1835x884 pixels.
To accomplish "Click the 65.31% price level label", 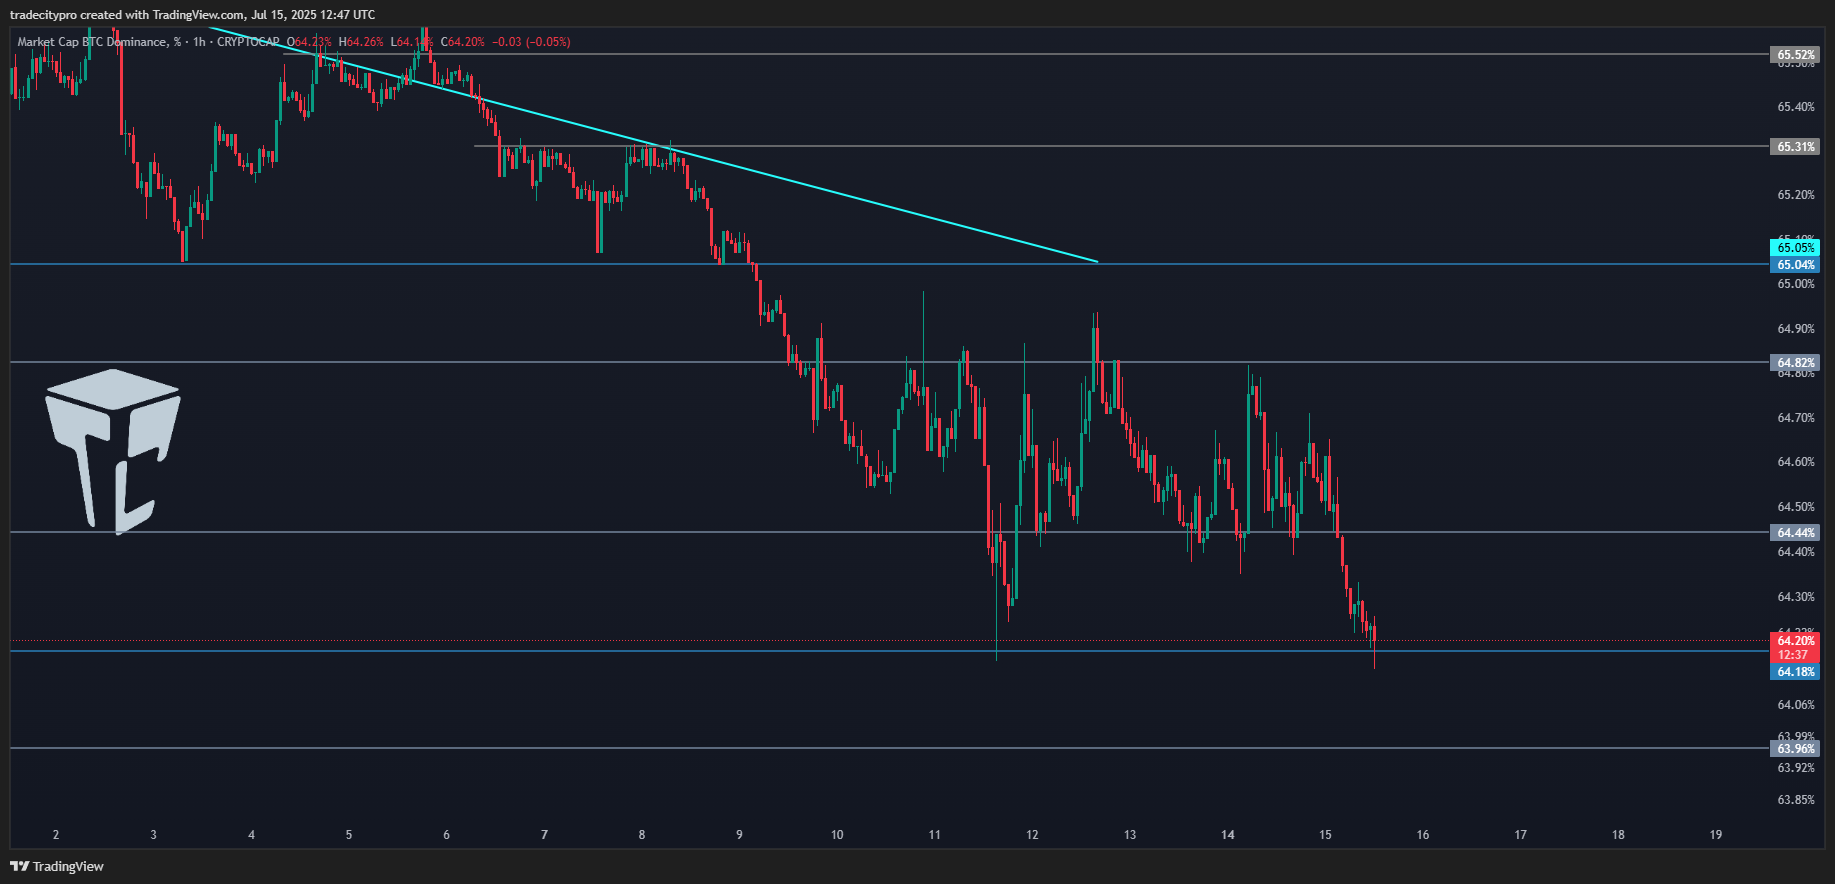I will tap(1795, 147).
